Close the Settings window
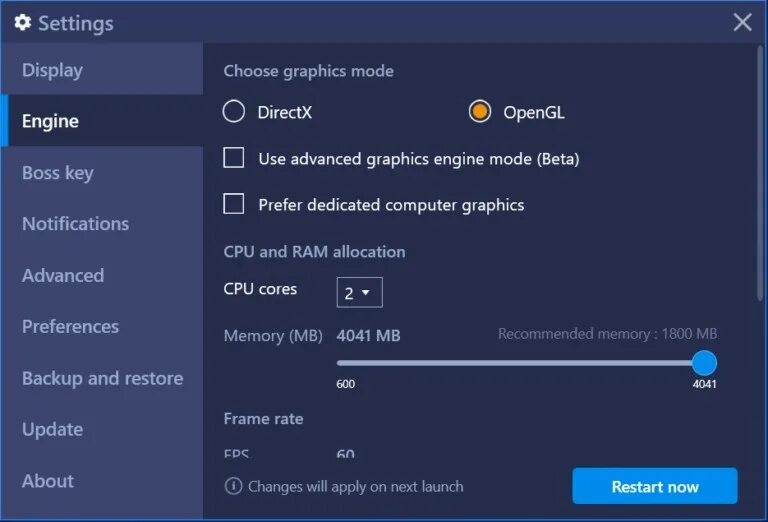This screenshot has height=522, width=768. (742, 22)
